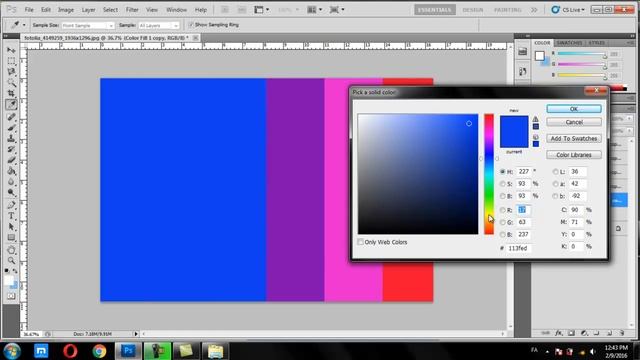Image resolution: width=640 pixels, height=360 pixels.
Task: Expand more workspaces chevron
Action: [534, 10]
